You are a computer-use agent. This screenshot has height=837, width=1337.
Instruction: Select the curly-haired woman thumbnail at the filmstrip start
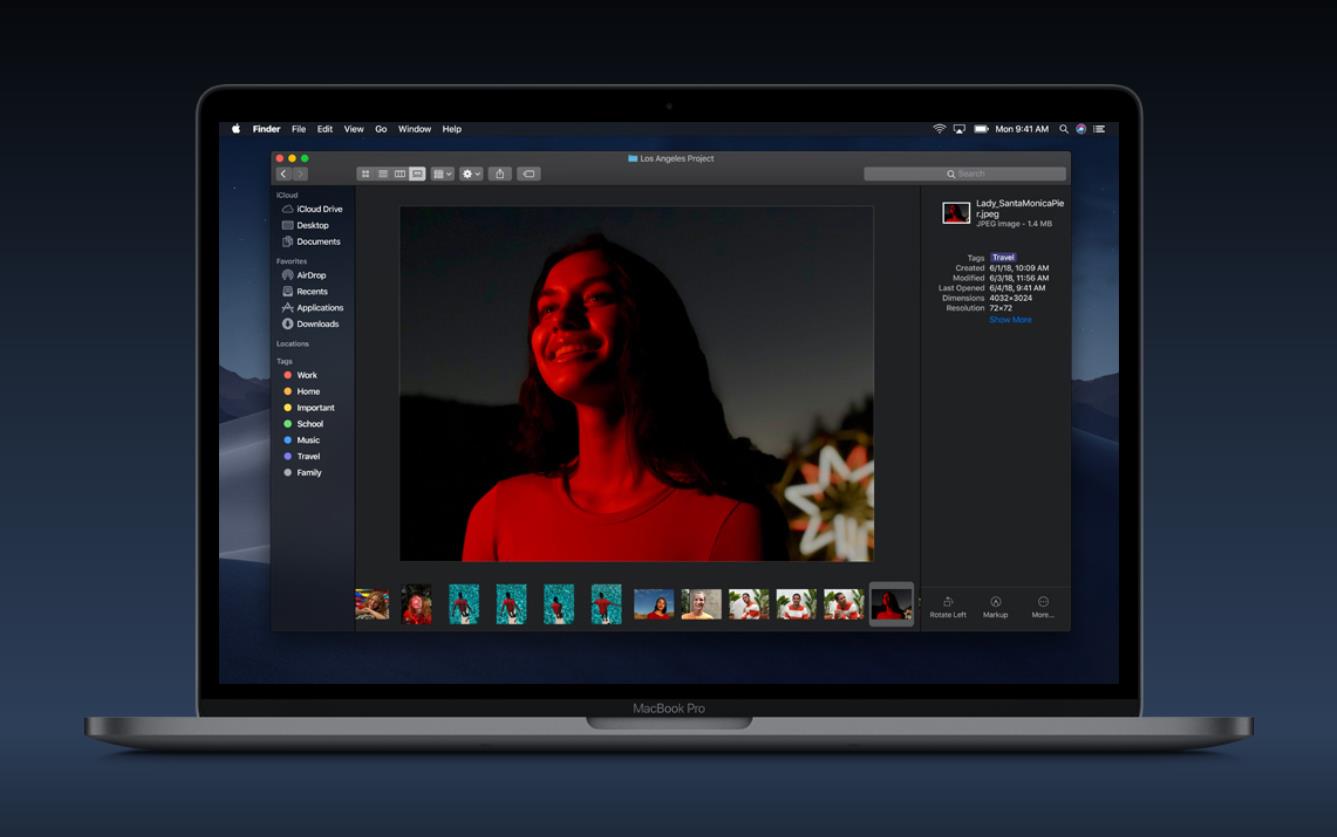(x=372, y=604)
